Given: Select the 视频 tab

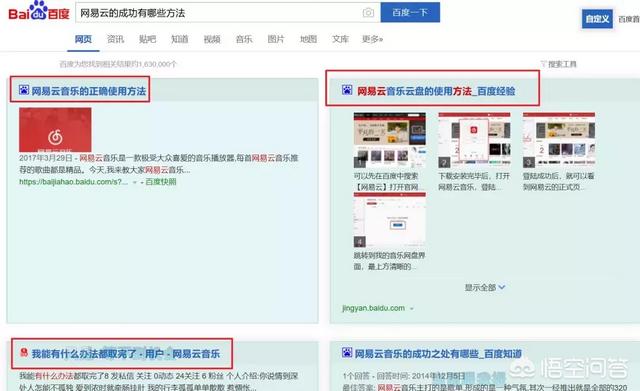Looking at the screenshot, I should [x=212, y=39].
